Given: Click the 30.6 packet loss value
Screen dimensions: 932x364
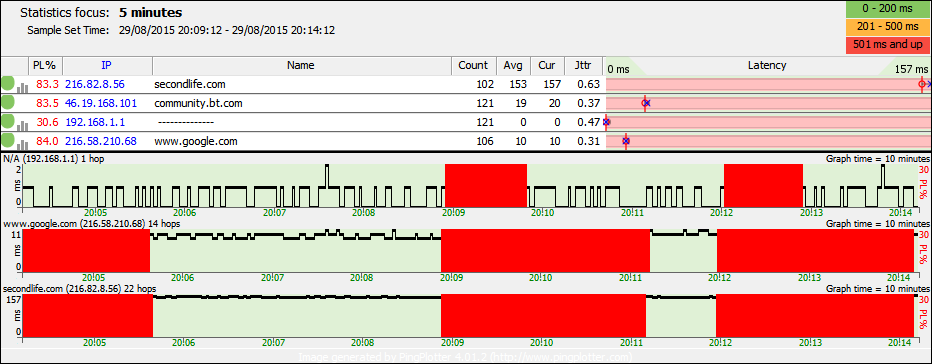Looking at the screenshot, I should tap(47, 123).
